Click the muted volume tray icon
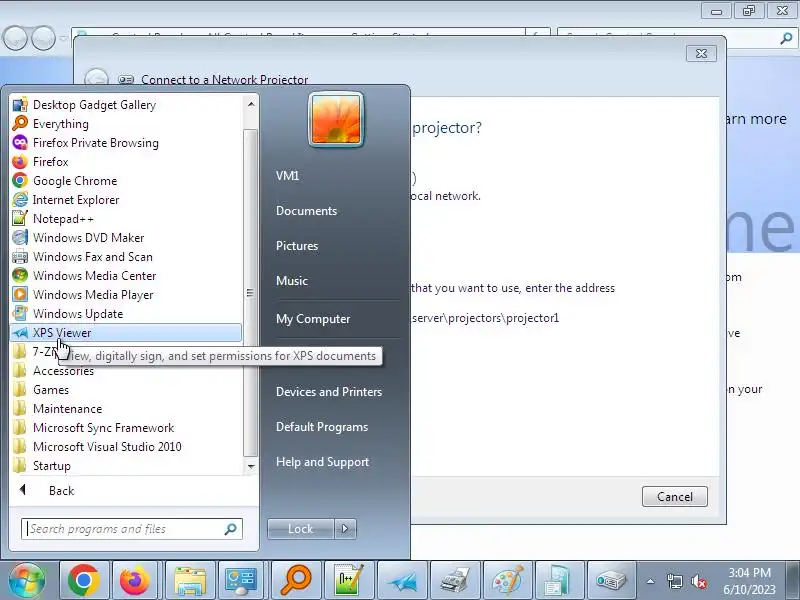The width and height of the screenshot is (800, 600). pos(698,581)
